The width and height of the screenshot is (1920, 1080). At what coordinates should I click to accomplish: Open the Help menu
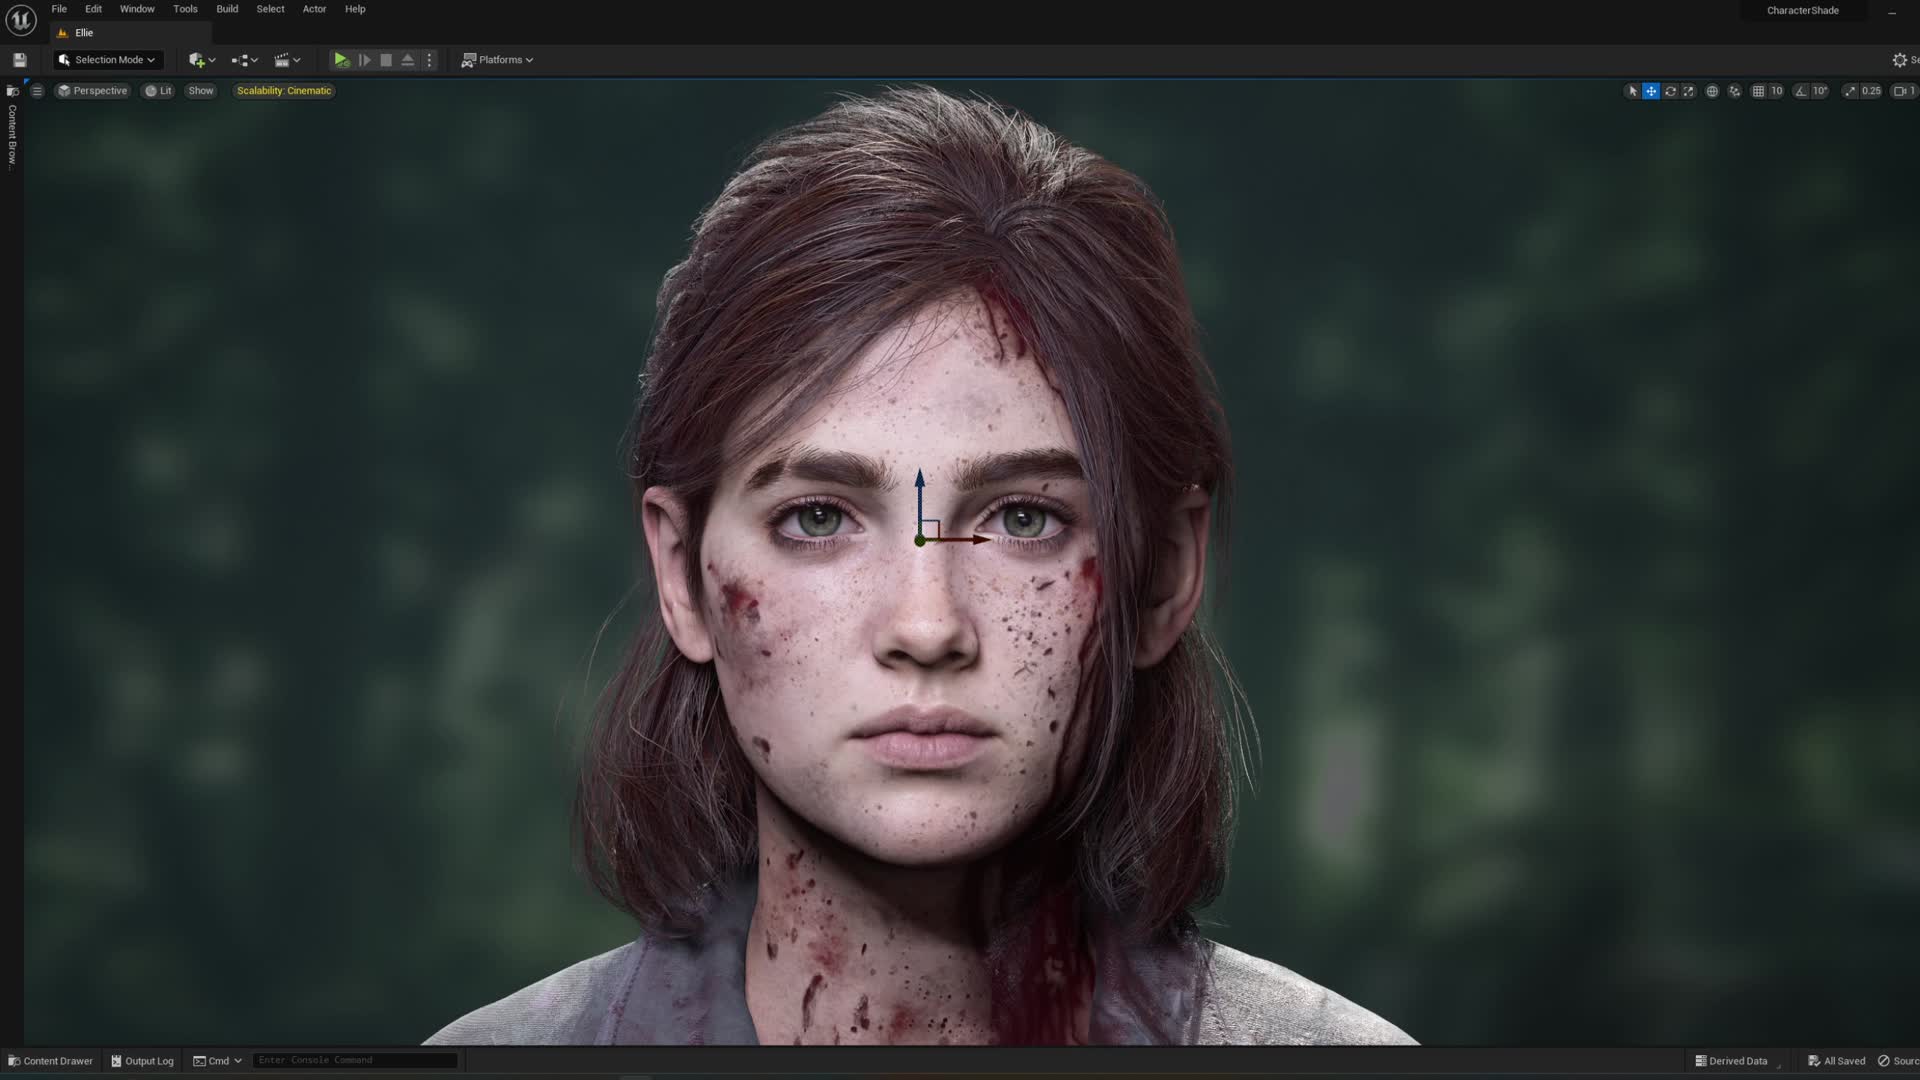[x=355, y=9]
